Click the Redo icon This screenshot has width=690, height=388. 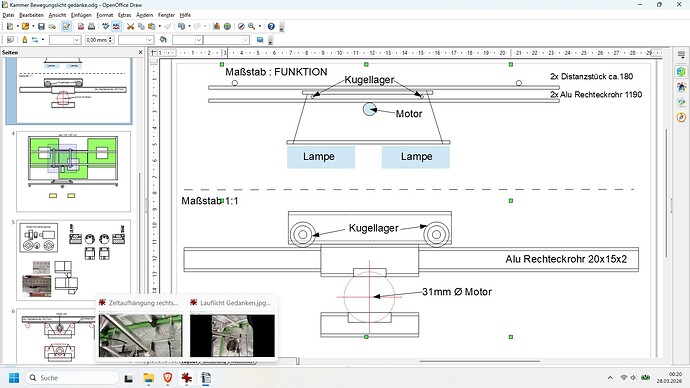pyautogui.click(x=197, y=26)
